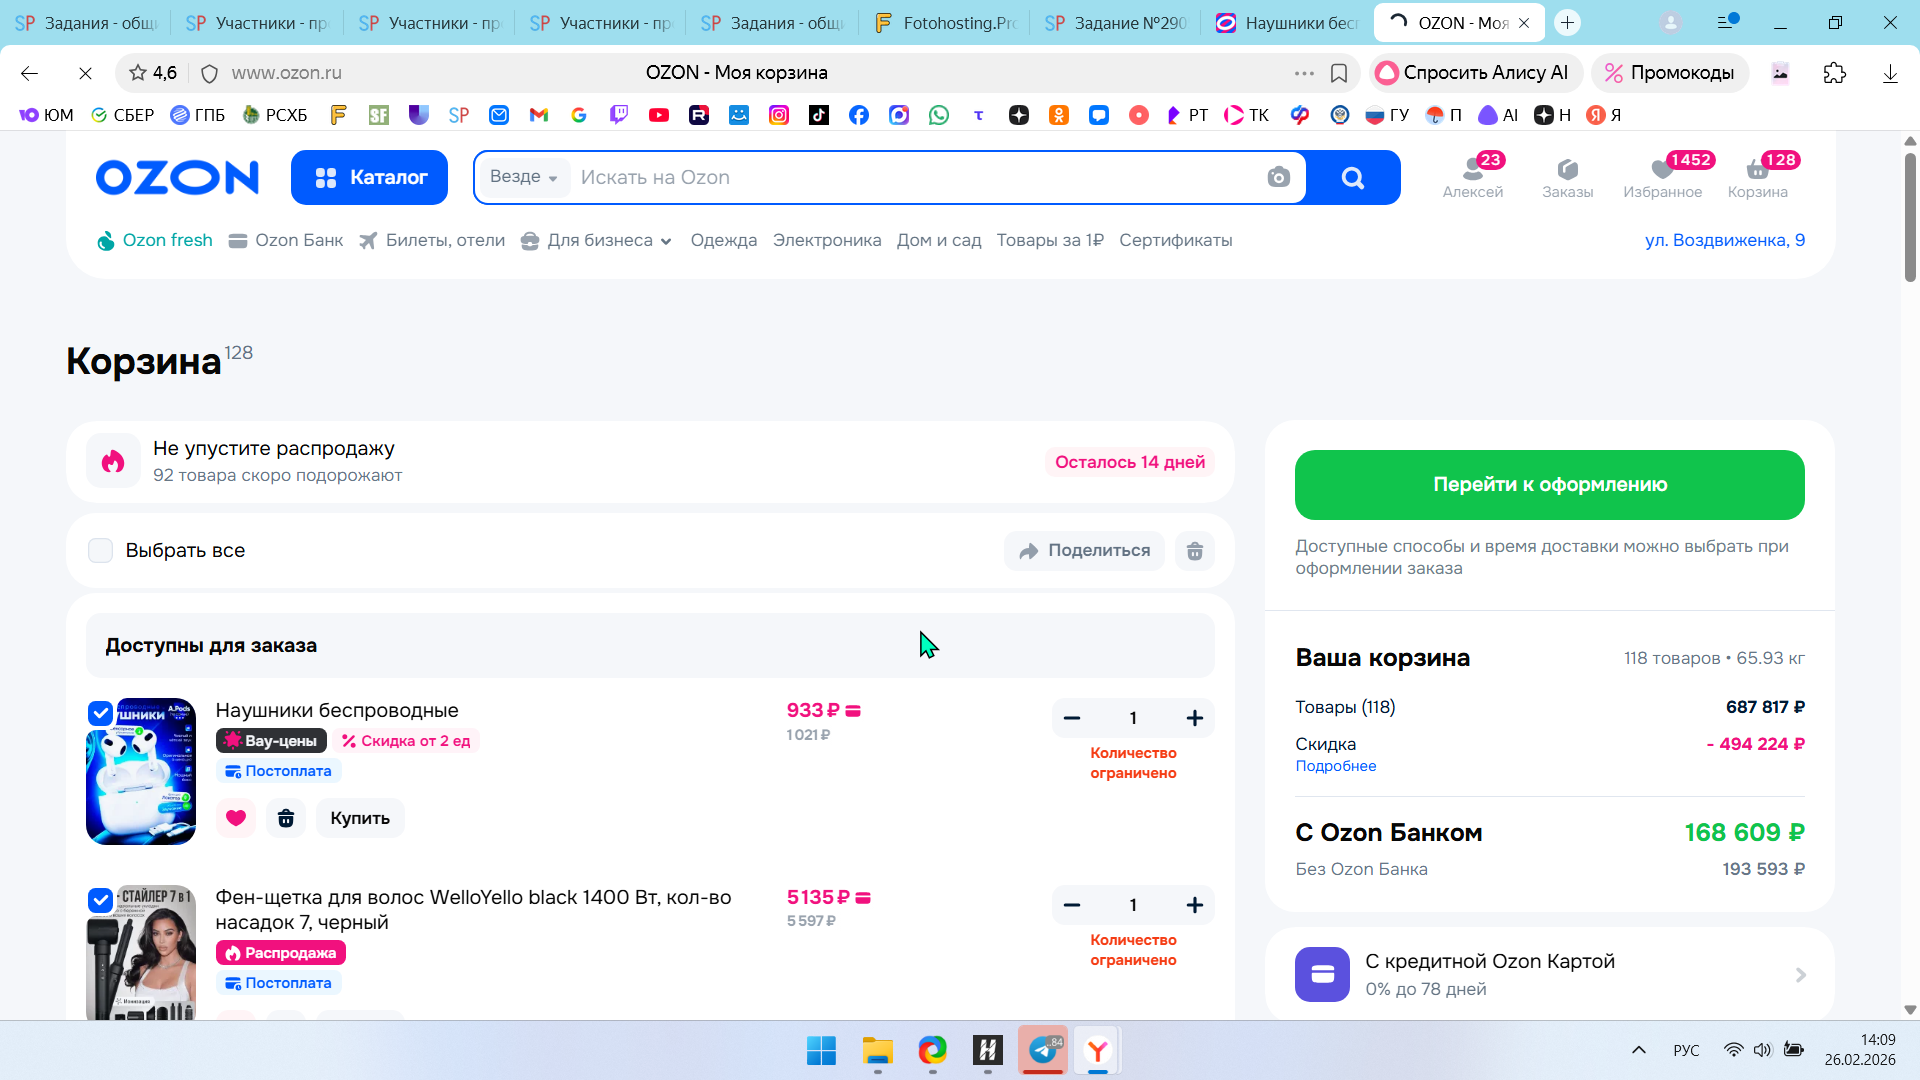
Task: Click the browser bookmark icon in address bar
Action: pos(1339,73)
